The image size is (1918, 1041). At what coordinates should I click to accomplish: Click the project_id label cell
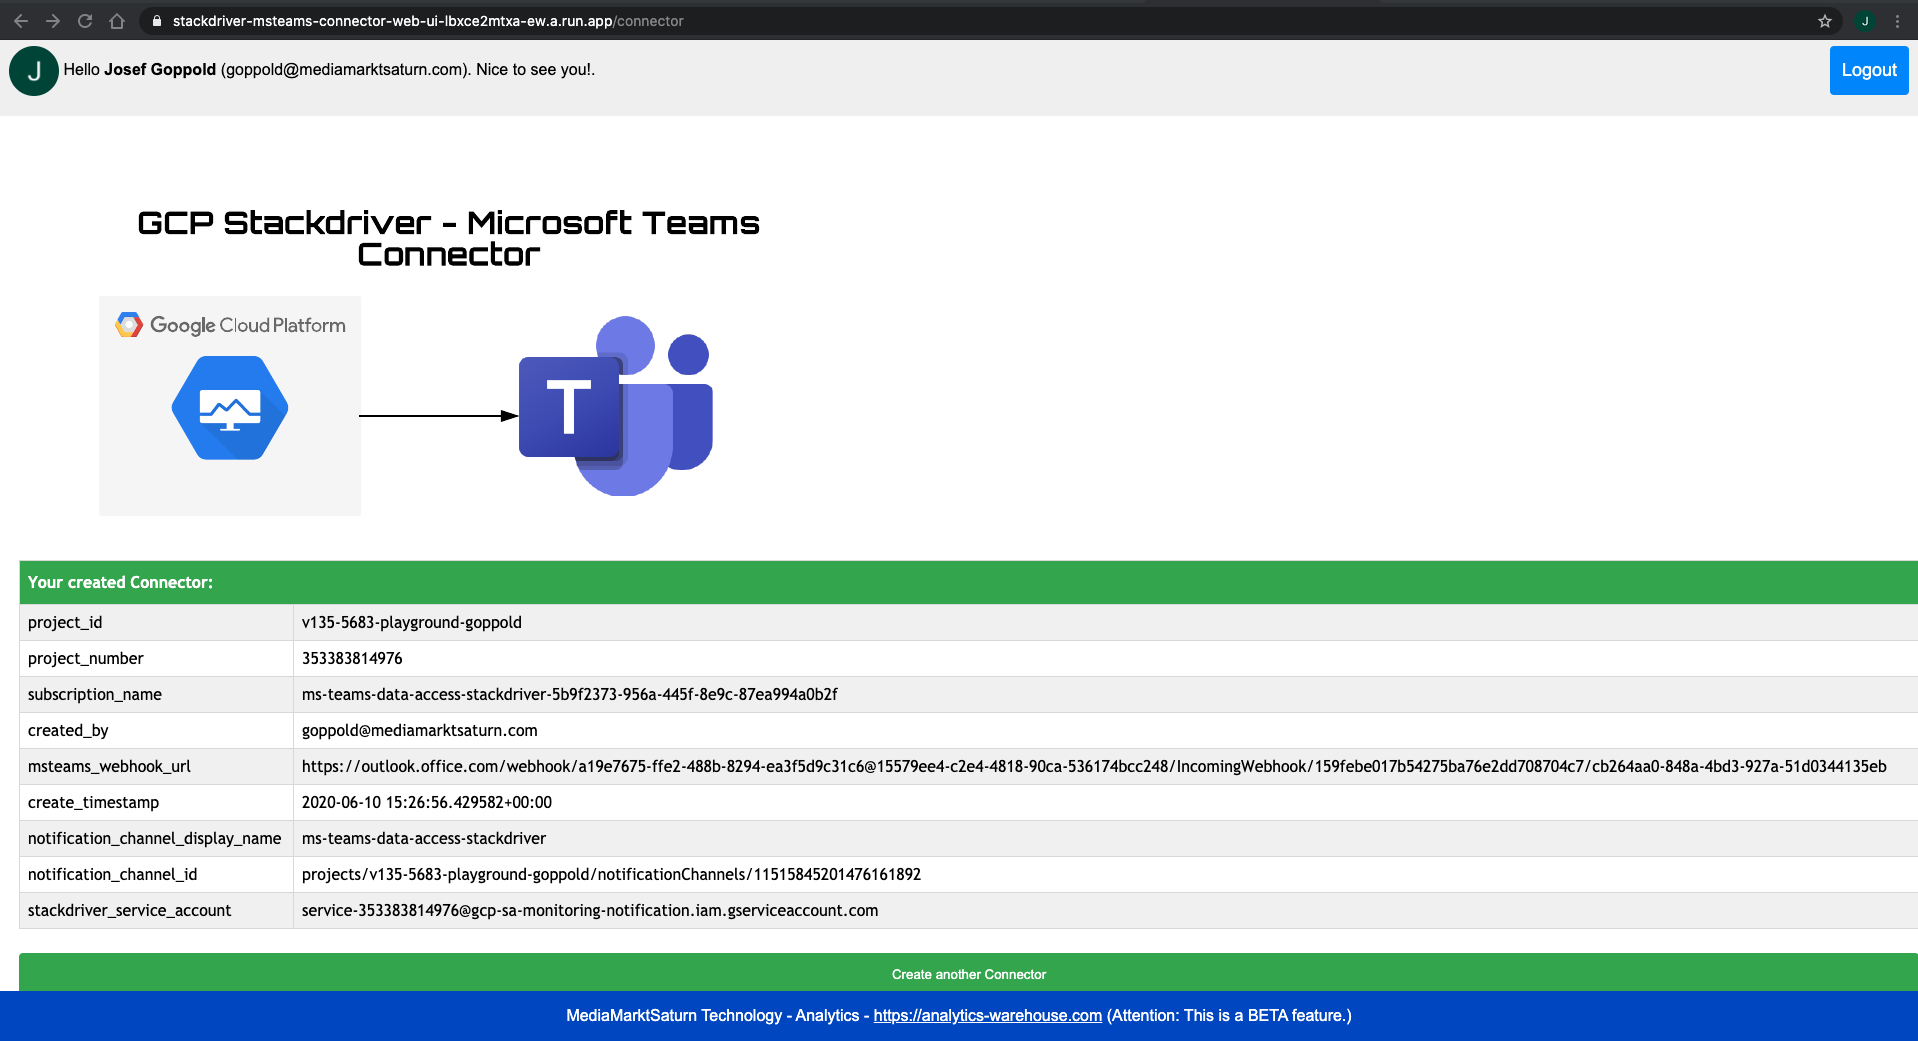click(x=156, y=622)
